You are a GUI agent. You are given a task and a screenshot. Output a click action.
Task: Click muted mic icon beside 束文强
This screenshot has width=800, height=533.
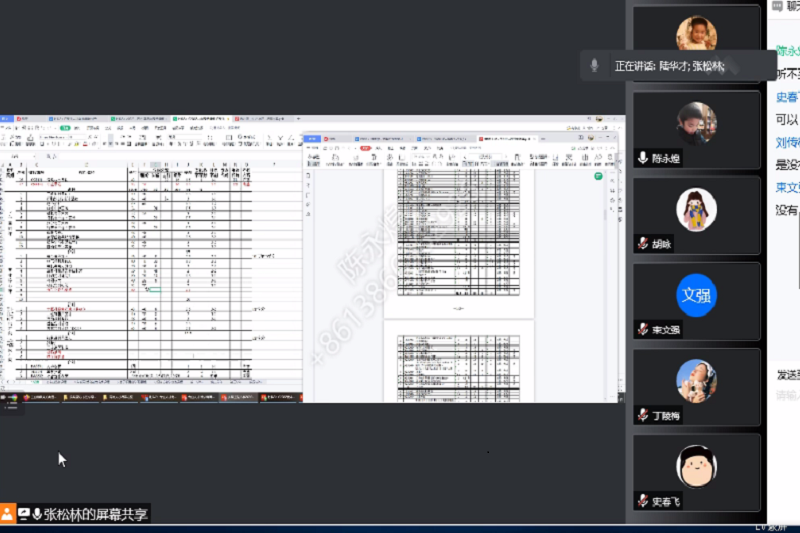click(642, 330)
